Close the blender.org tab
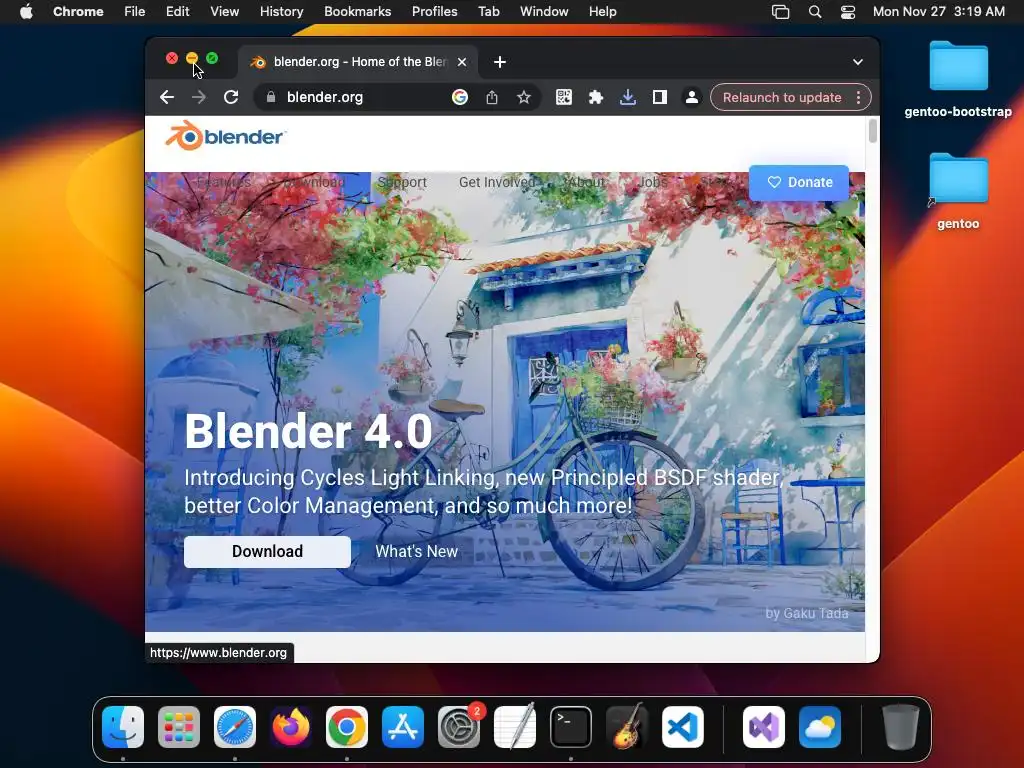1024x768 pixels. click(x=462, y=62)
